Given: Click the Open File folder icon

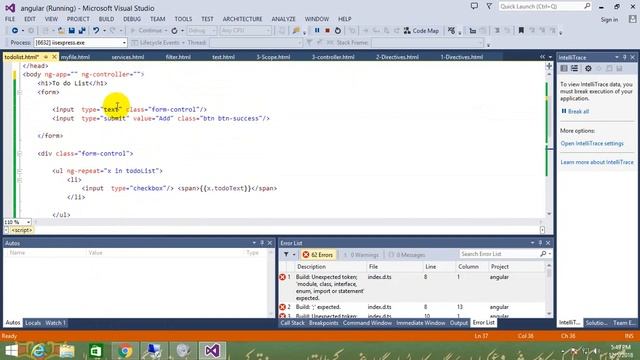Looking at the screenshot, I should pyautogui.click(x=61, y=31).
